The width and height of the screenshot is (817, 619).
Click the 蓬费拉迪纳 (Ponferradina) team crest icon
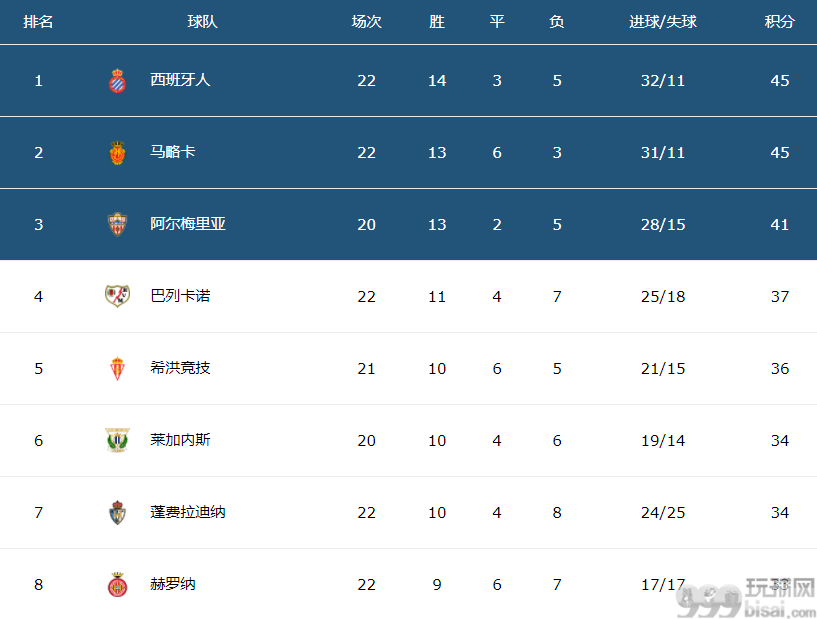(117, 512)
